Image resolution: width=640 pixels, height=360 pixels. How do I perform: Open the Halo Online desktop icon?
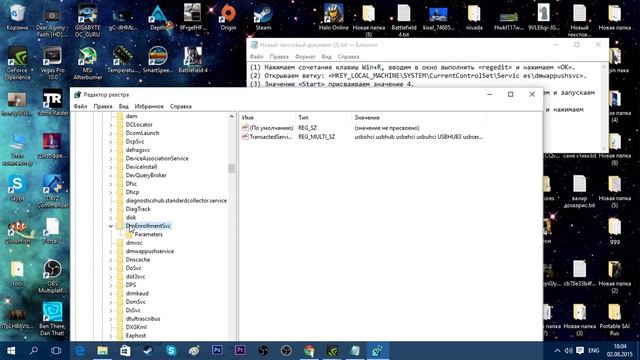[333, 18]
